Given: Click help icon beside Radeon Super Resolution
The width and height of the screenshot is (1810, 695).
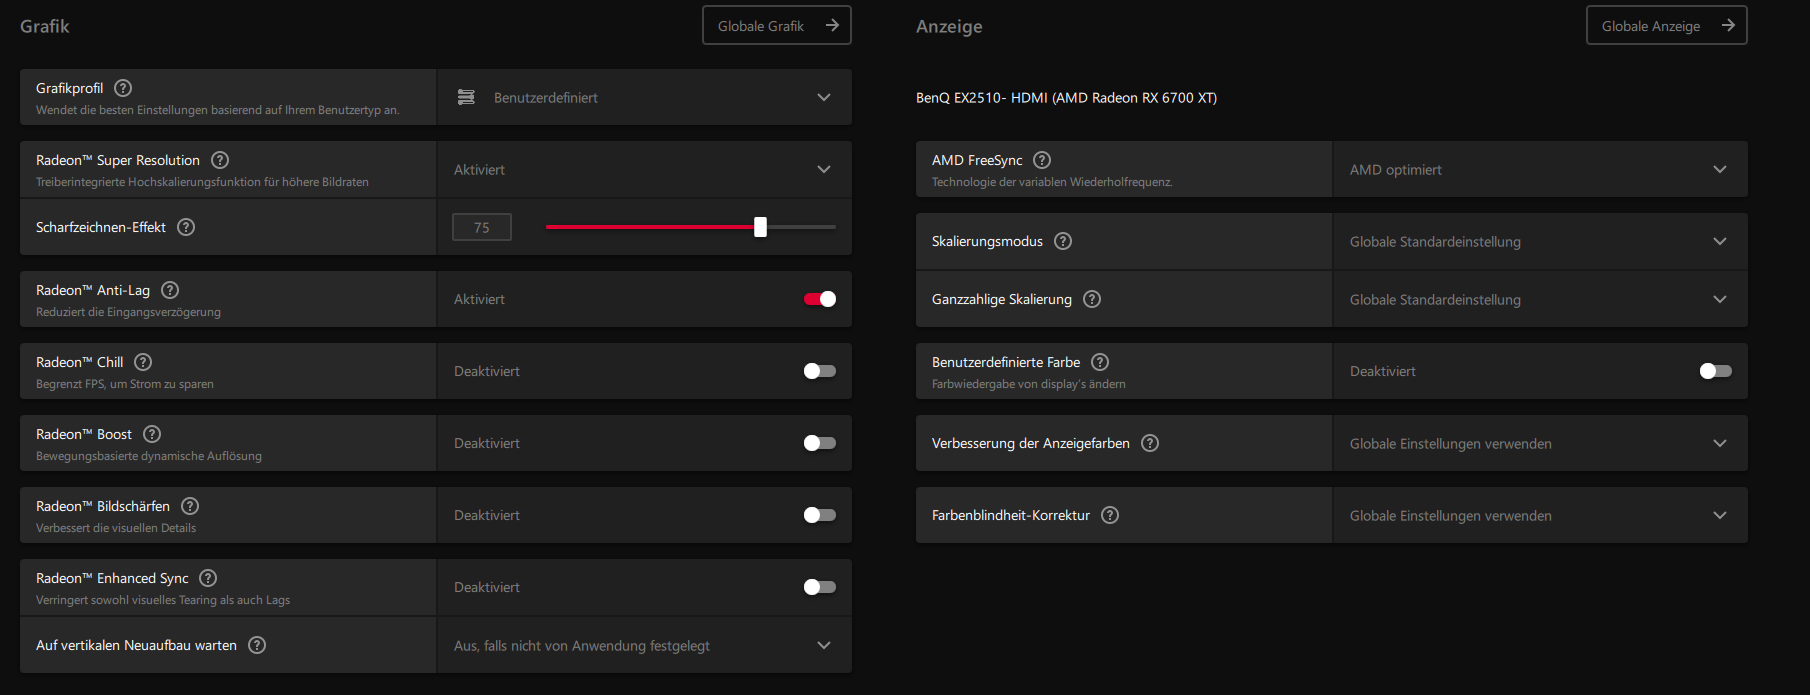Looking at the screenshot, I should click(220, 160).
